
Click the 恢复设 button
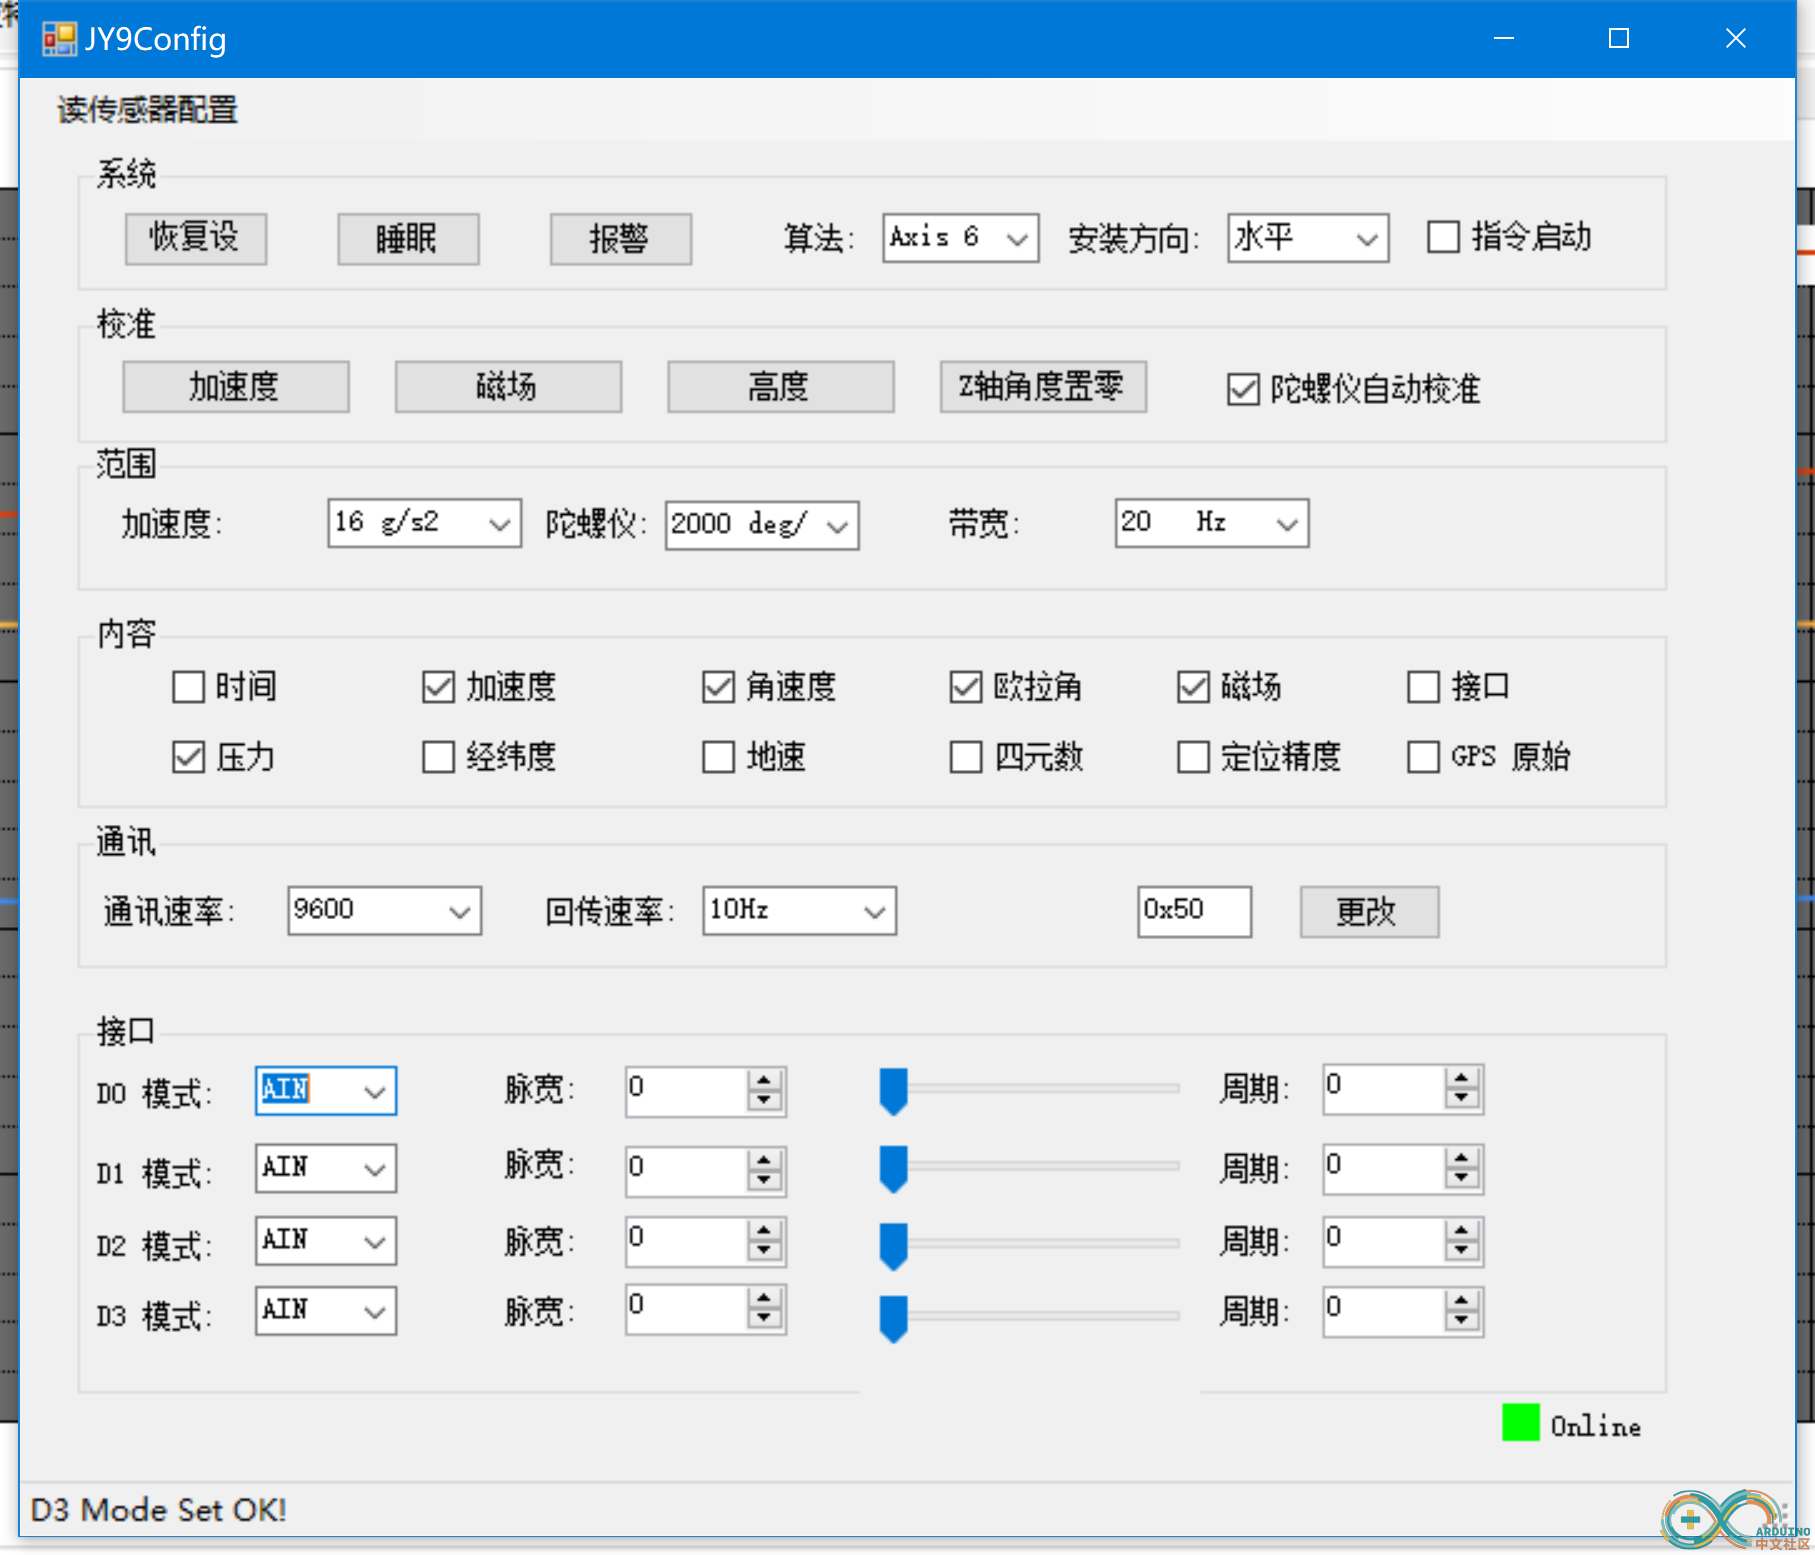(x=196, y=238)
